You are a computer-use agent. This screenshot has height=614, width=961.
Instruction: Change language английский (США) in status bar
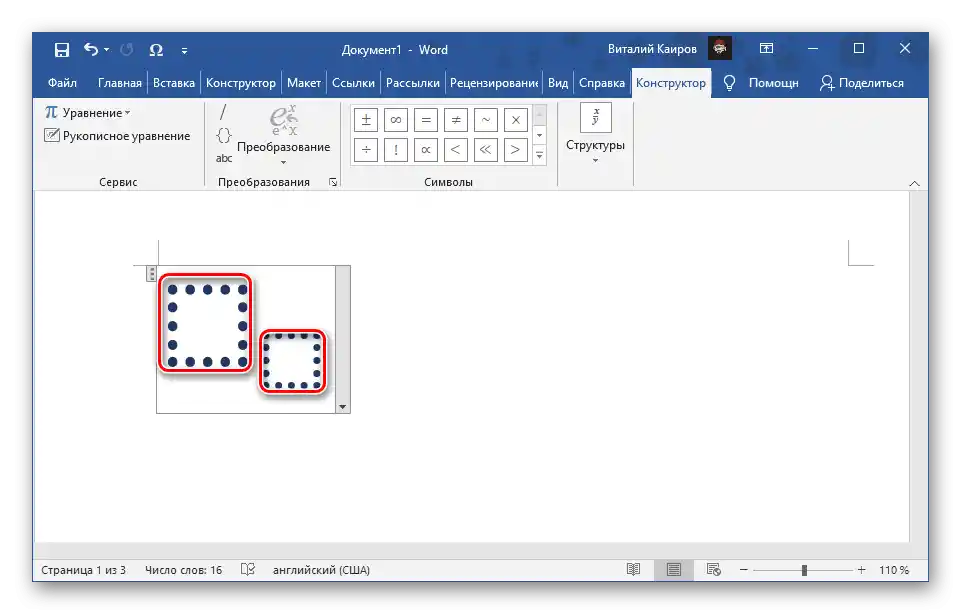321,570
